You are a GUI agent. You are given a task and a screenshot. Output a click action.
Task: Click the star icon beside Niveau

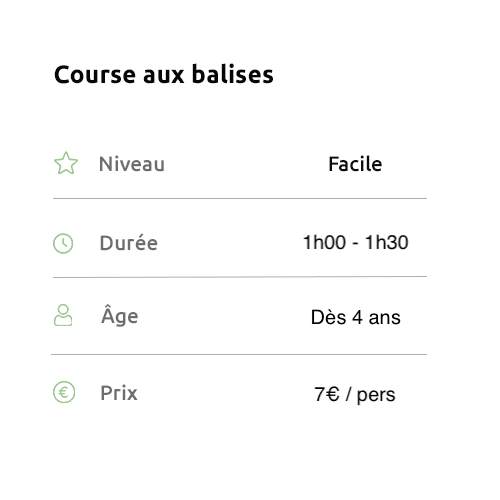[66, 163]
